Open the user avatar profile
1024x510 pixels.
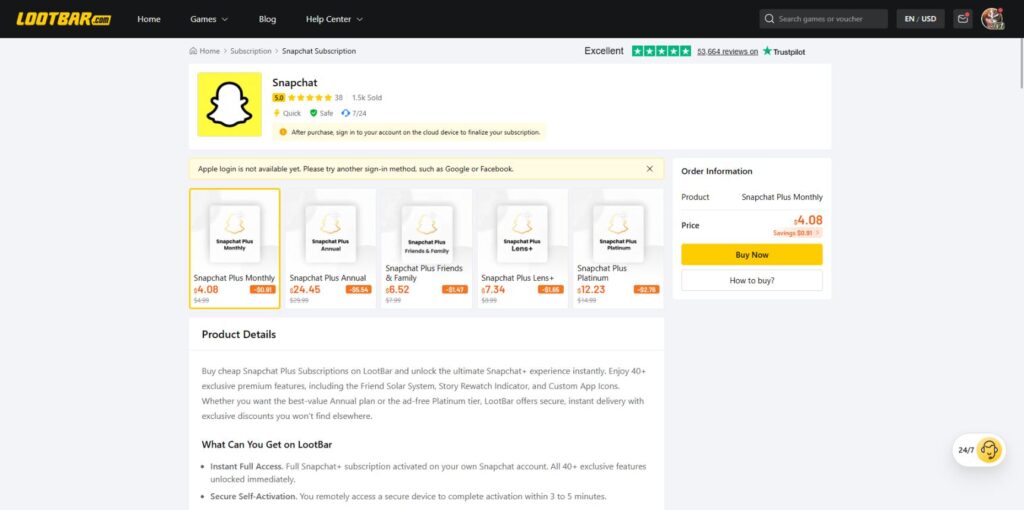tap(992, 19)
